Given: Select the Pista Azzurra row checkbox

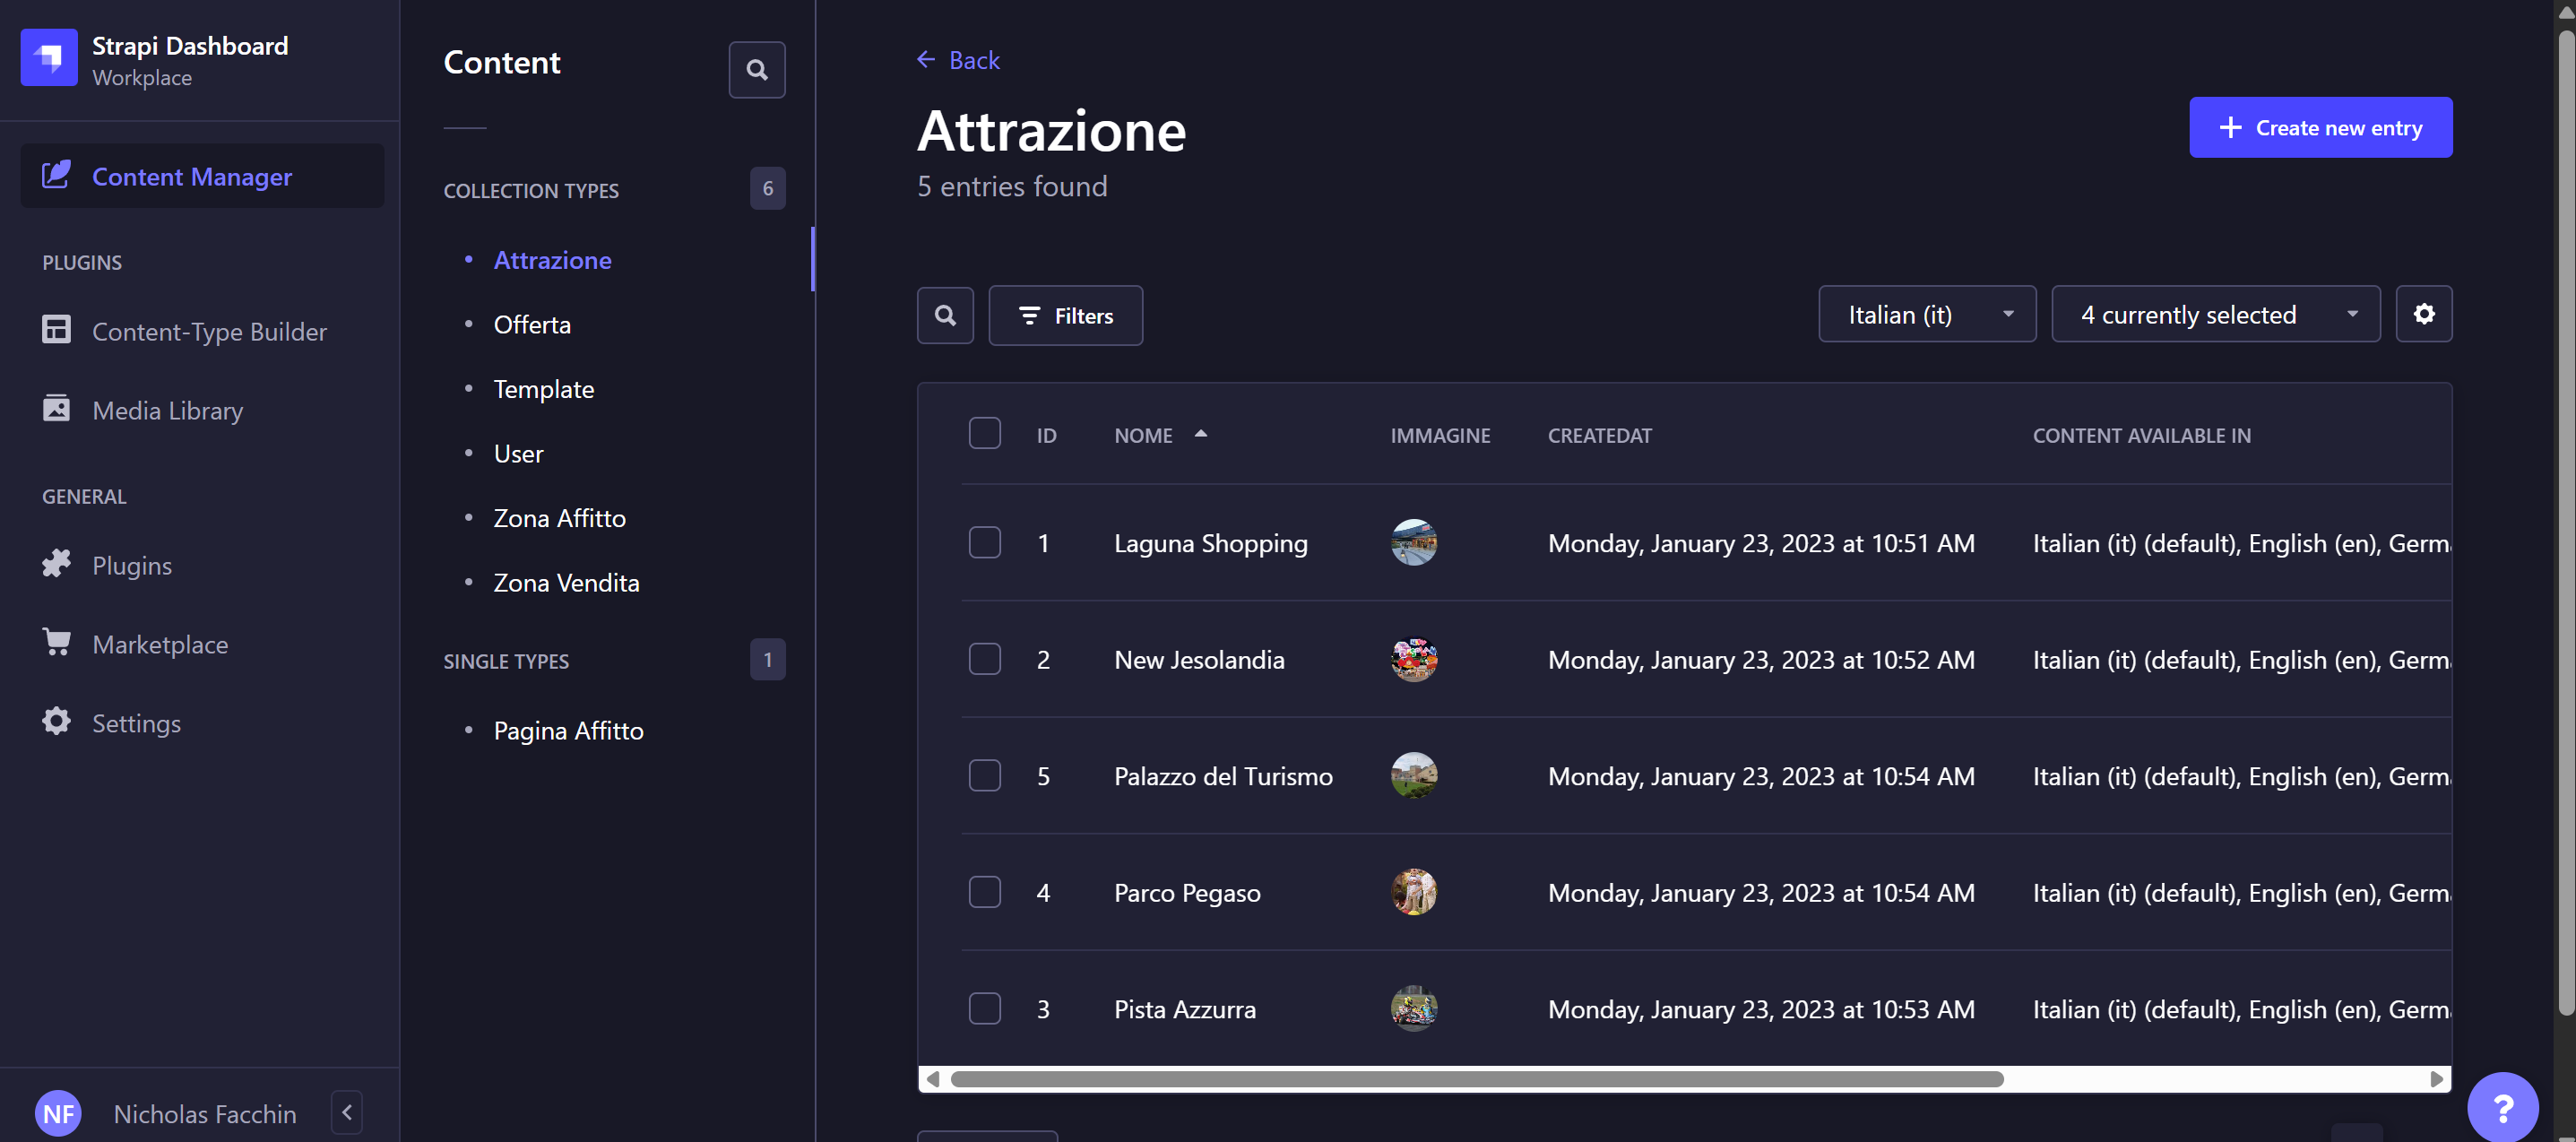Looking at the screenshot, I should tap(984, 1008).
